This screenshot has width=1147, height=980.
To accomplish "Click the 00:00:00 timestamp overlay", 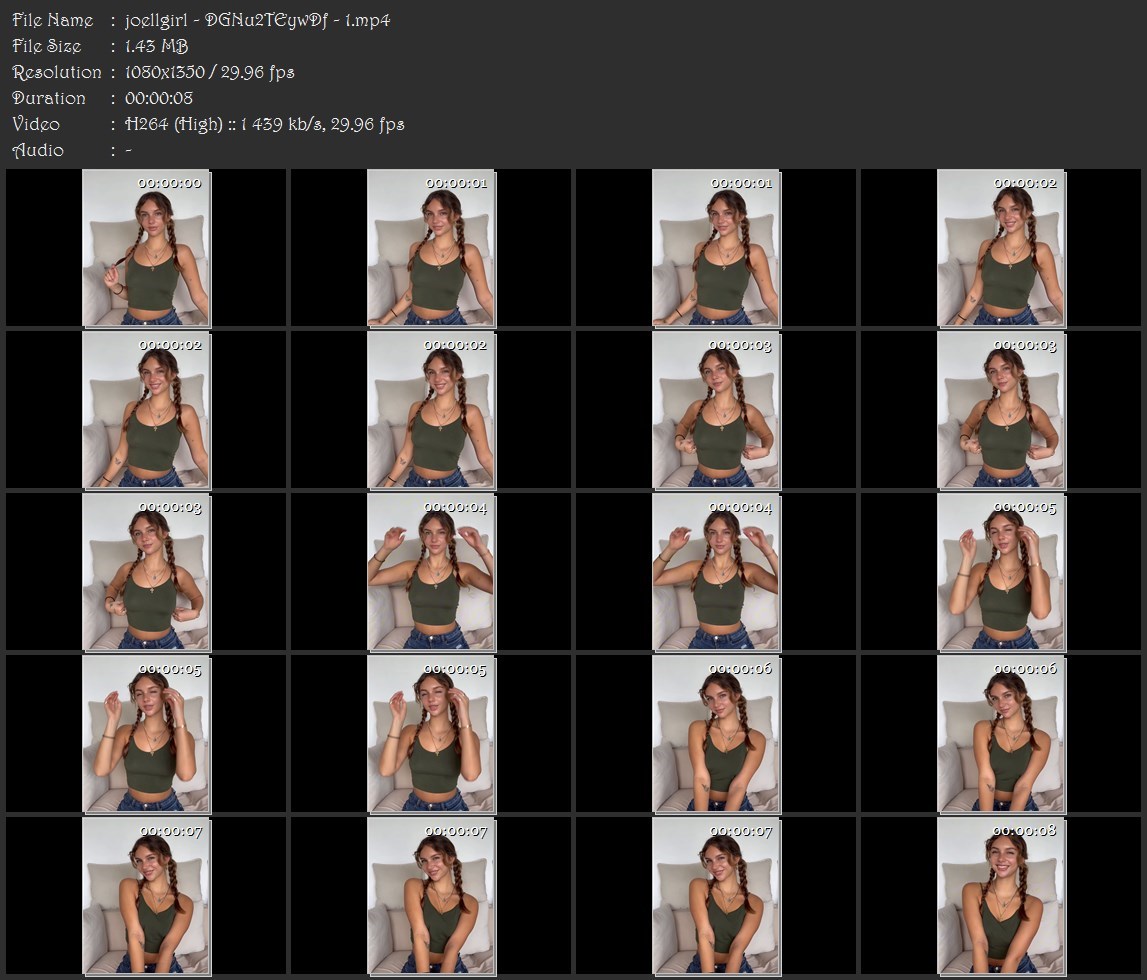I will coord(169,184).
